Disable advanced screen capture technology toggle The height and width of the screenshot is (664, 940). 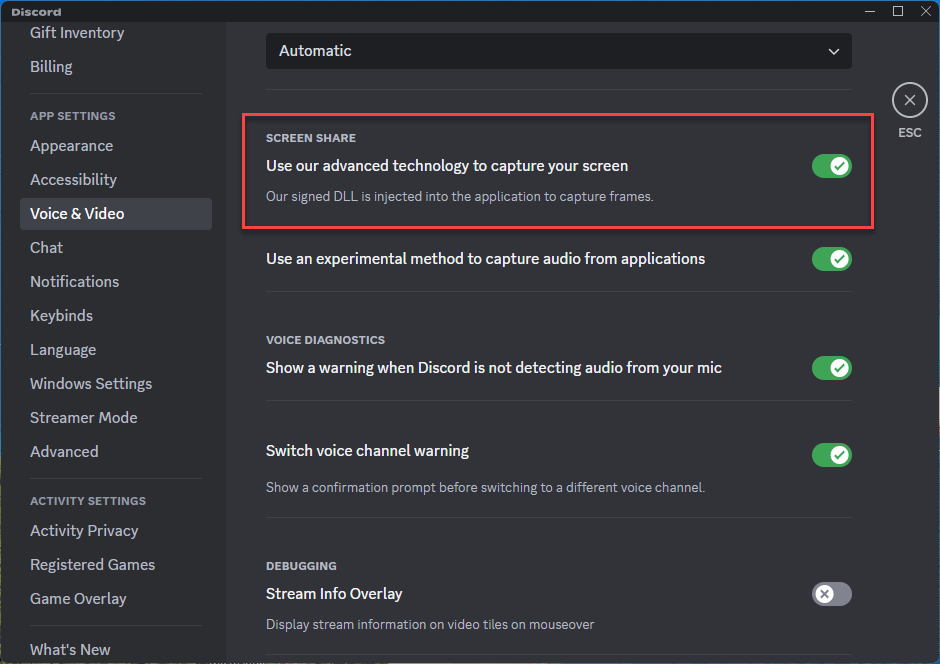[x=831, y=166]
